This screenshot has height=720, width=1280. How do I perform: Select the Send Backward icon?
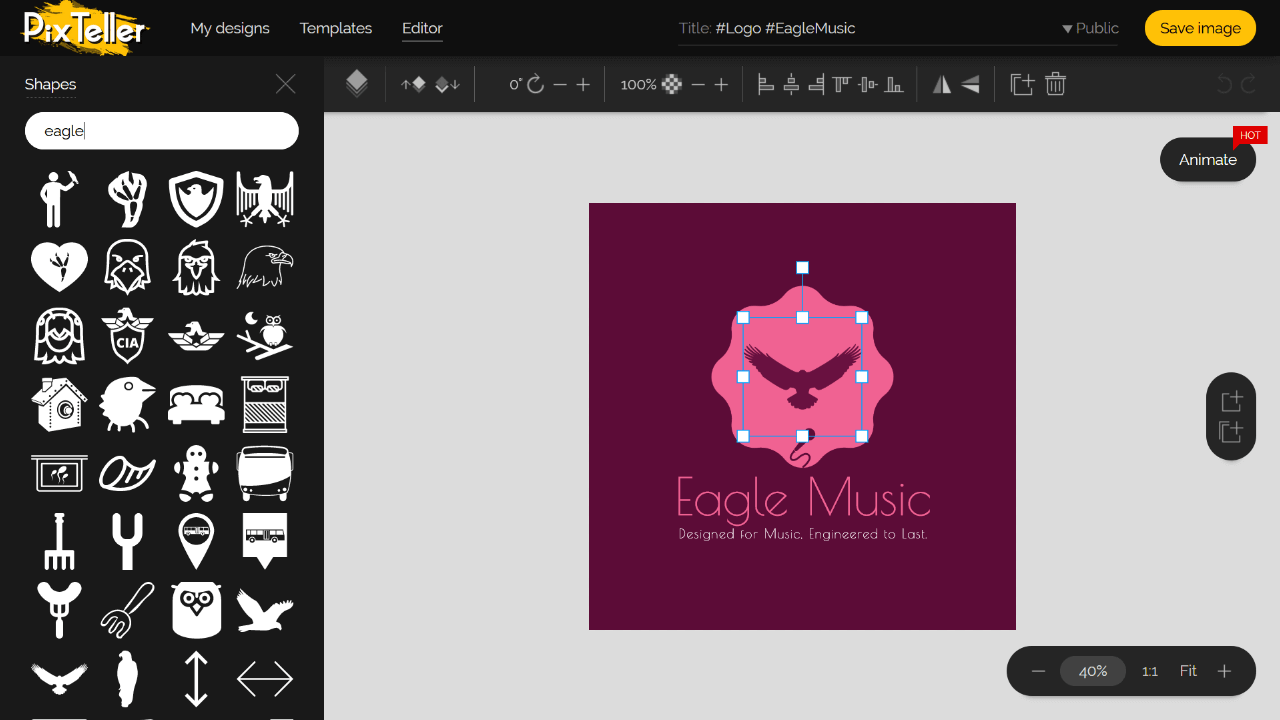[x=447, y=84]
